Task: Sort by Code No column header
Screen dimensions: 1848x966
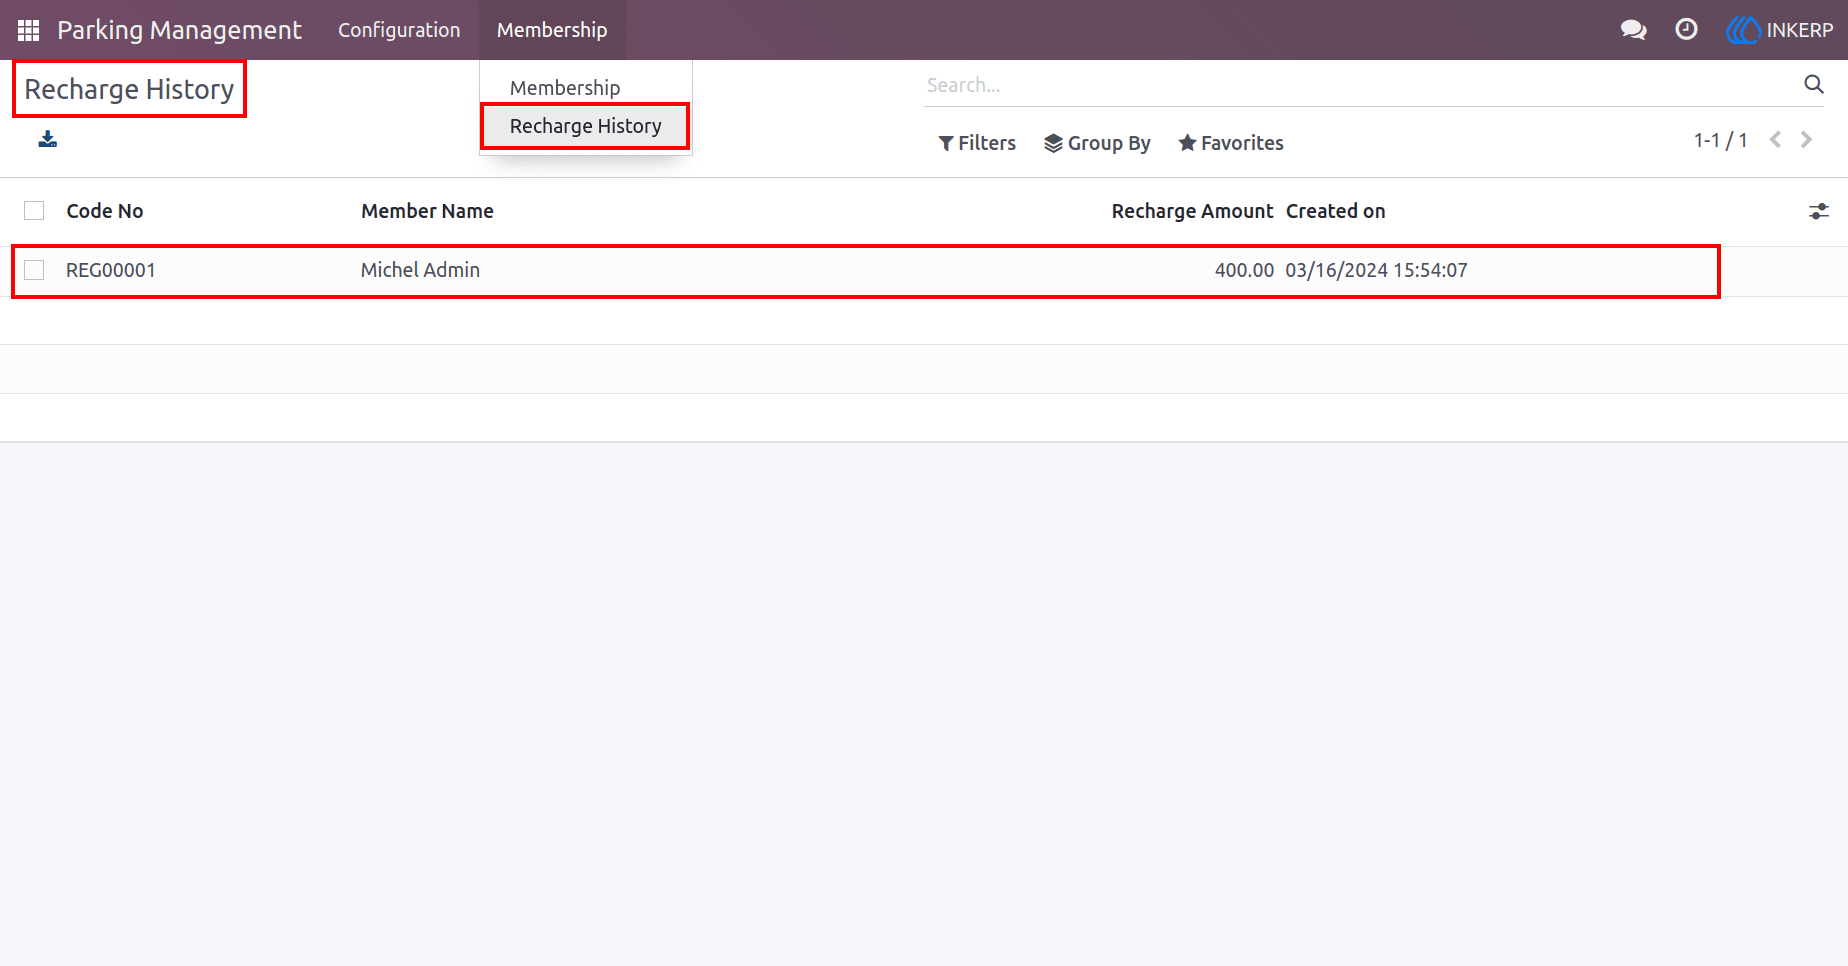Action: tap(105, 211)
